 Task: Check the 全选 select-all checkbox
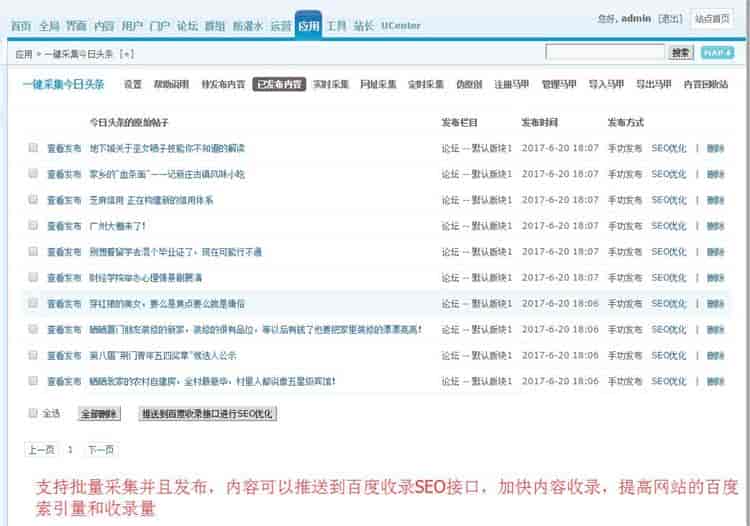click(33, 412)
